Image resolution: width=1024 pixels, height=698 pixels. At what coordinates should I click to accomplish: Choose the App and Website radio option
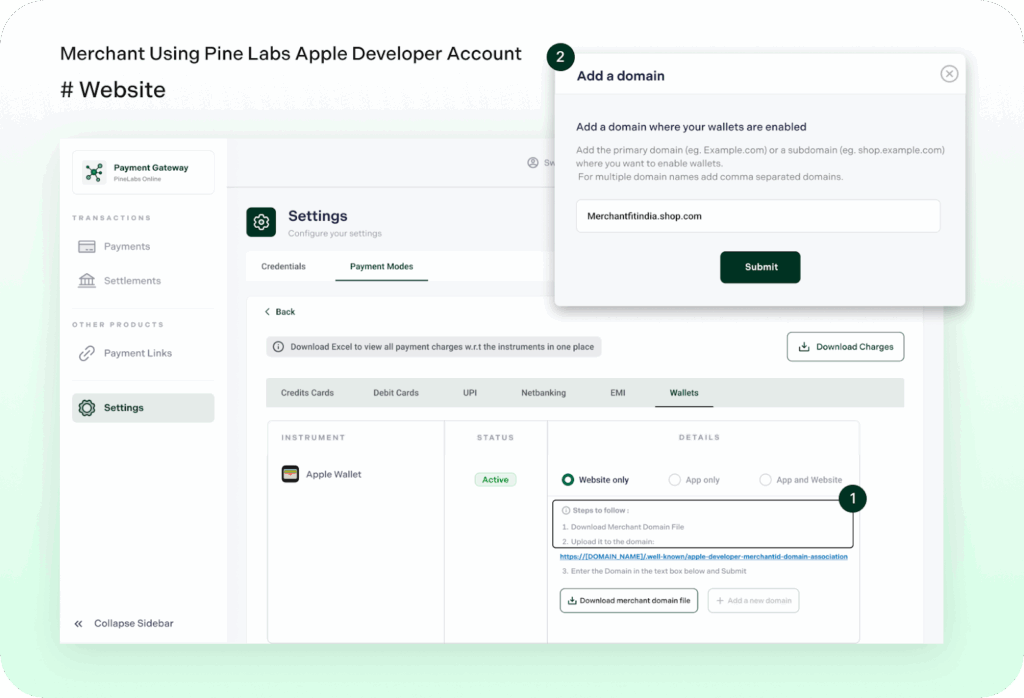click(x=766, y=480)
